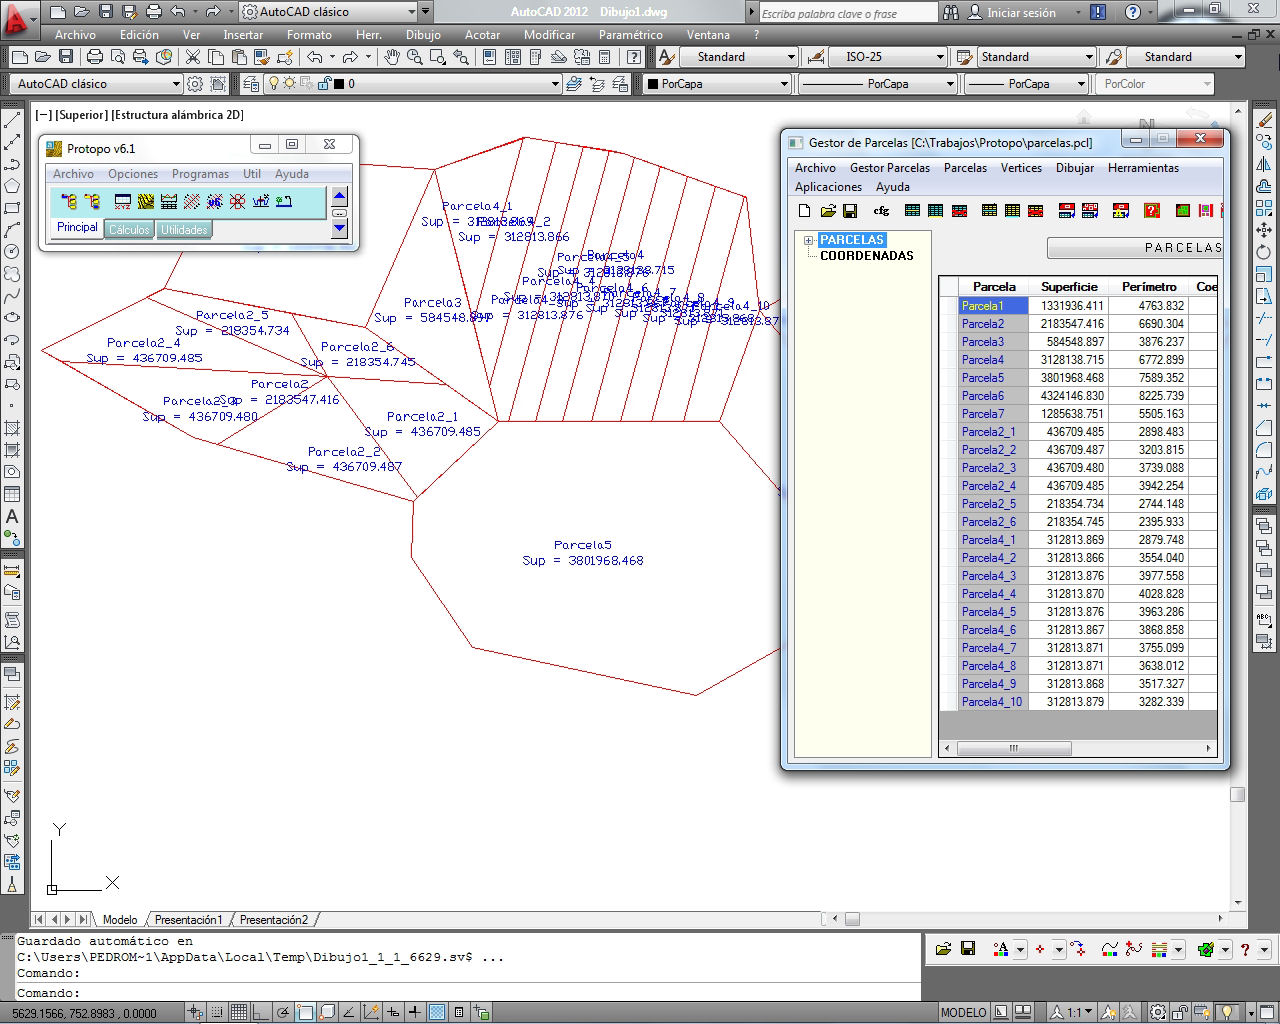Click the New file icon in Gestor de Parcelas
Viewport: 1280px width, 1024px height.
(x=805, y=211)
